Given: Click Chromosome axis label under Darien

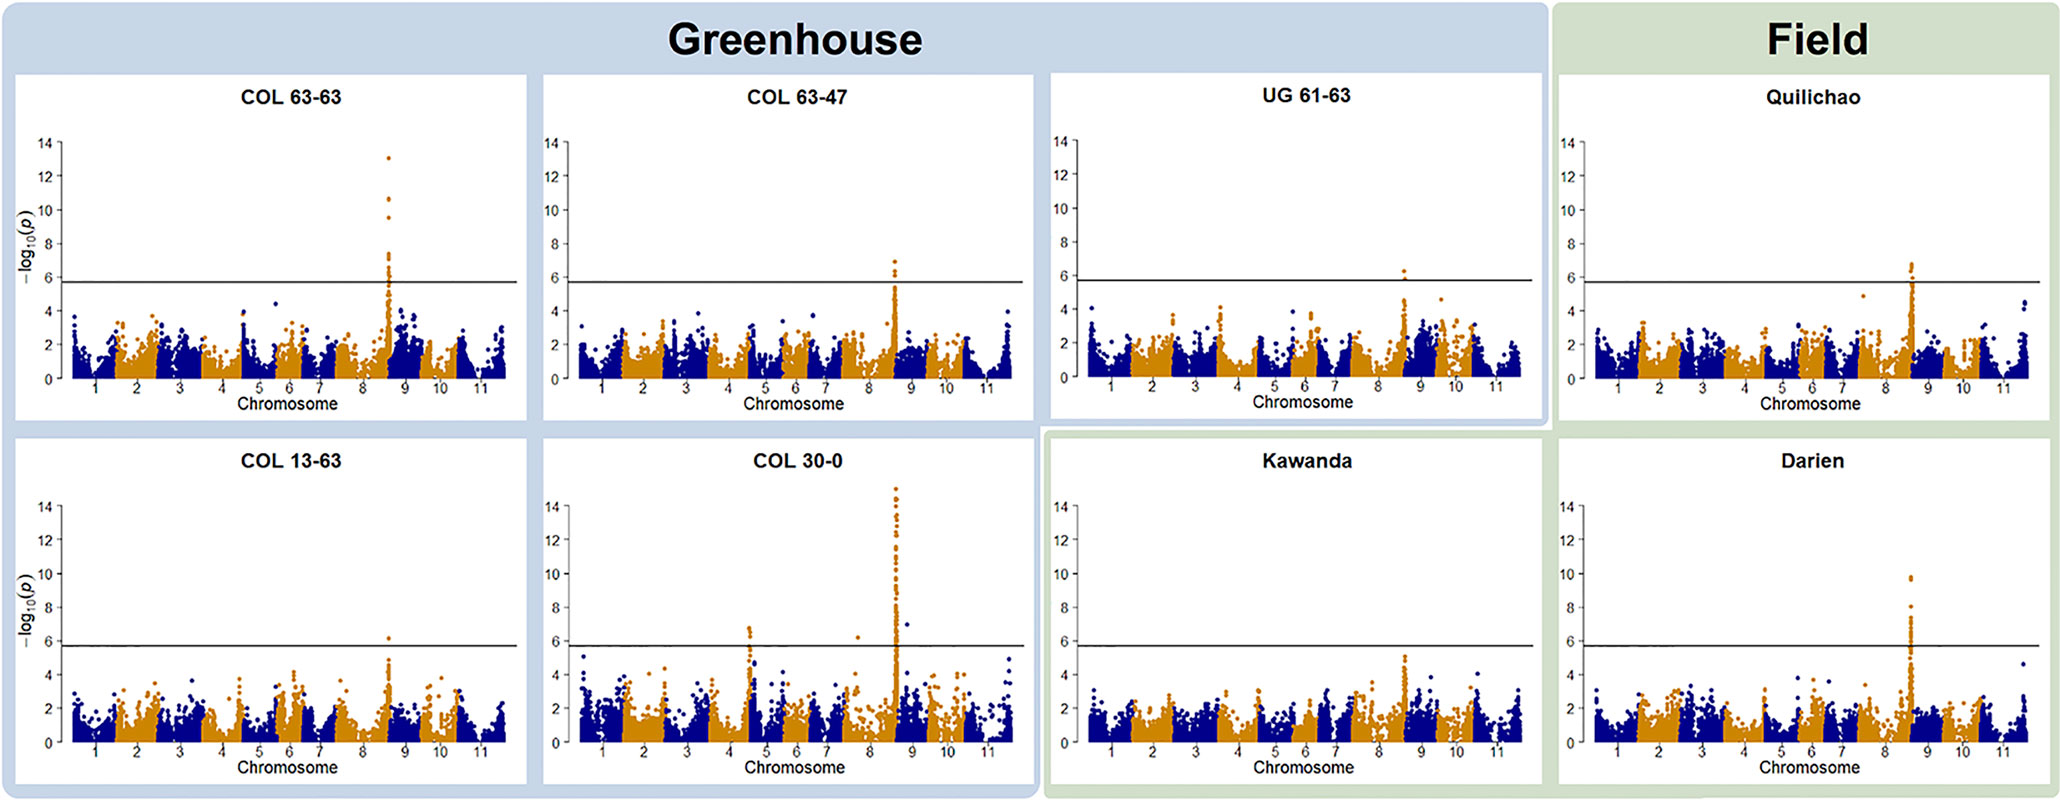Looking at the screenshot, I should [1809, 768].
